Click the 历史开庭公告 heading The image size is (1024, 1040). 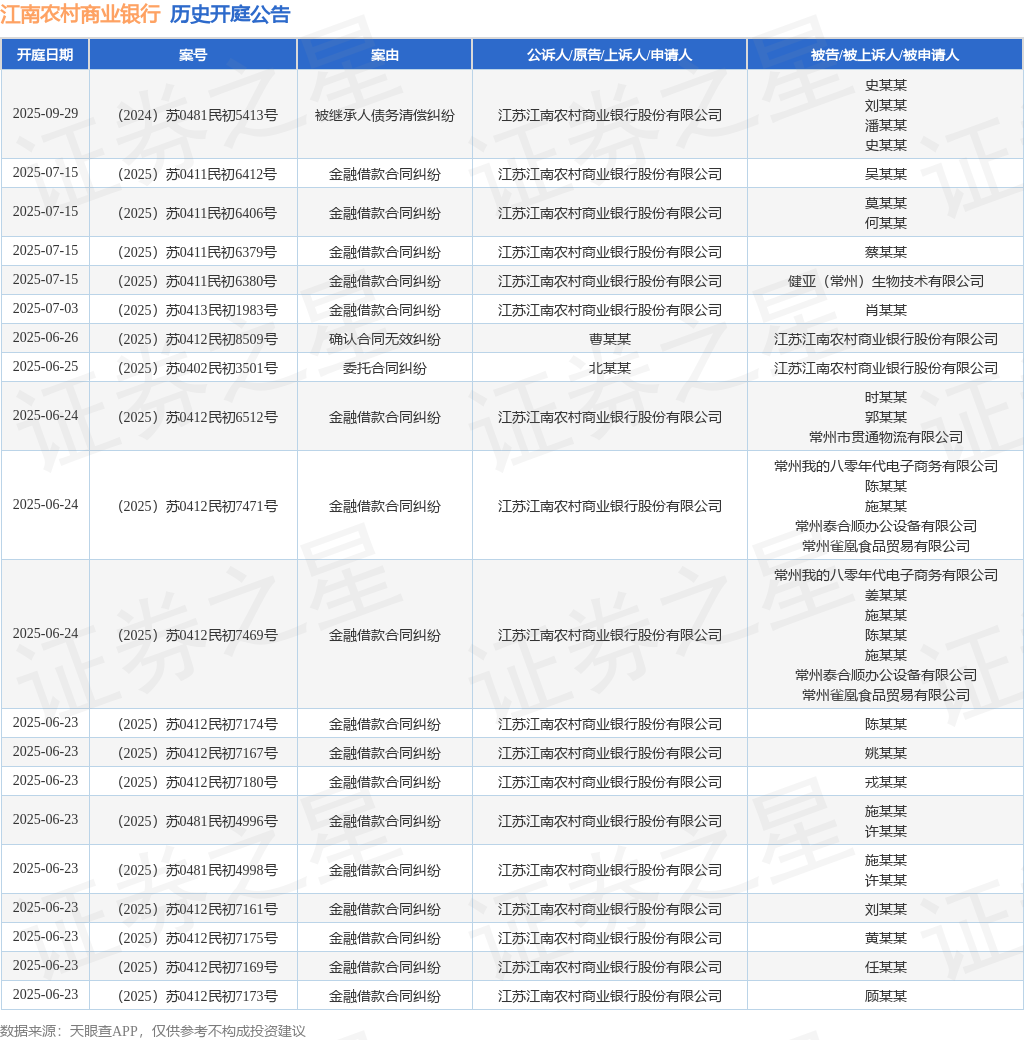point(230,15)
